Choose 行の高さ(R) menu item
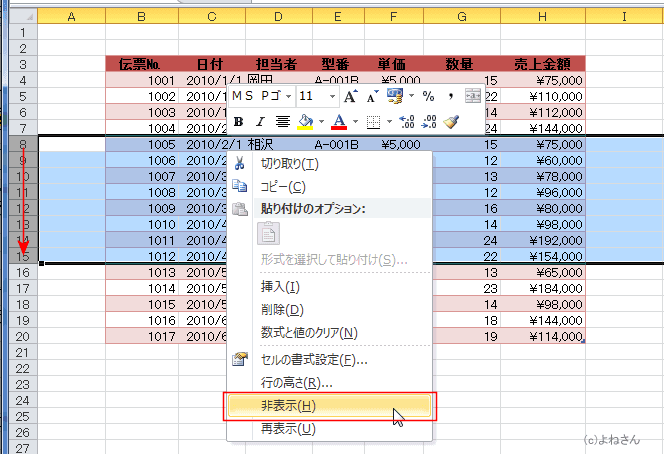The height and width of the screenshot is (454, 664). click(x=329, y=383)
